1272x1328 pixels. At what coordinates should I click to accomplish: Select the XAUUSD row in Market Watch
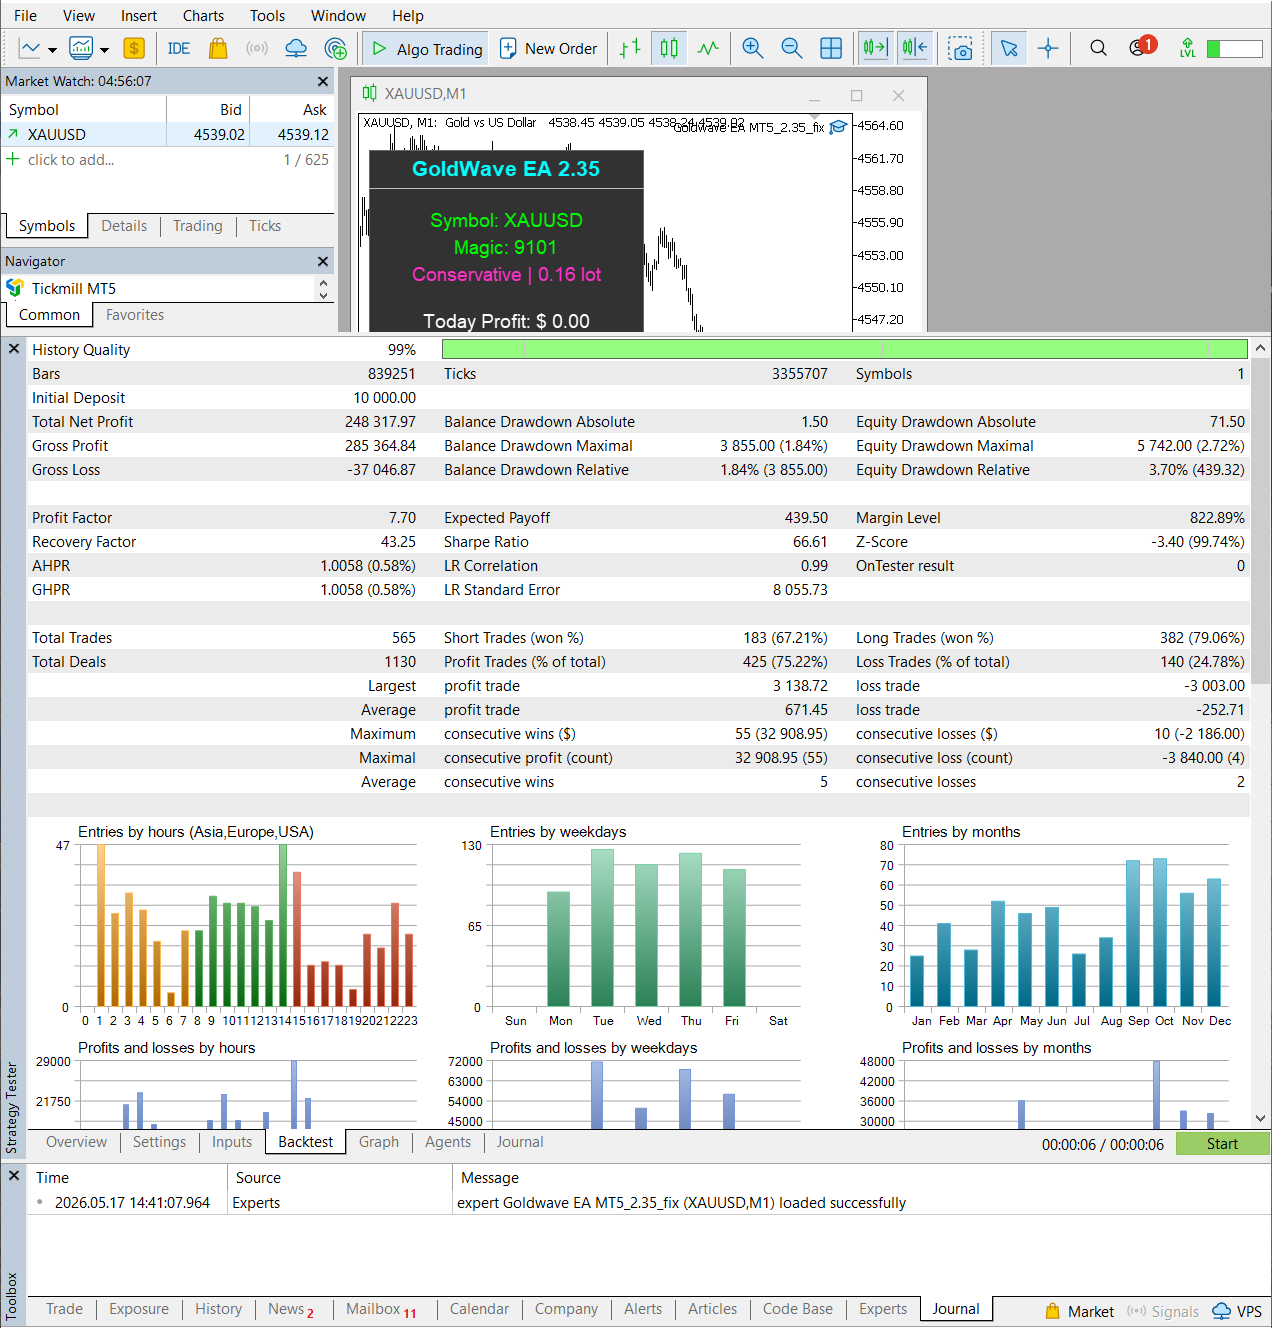pyautogui.click(x=168, y=134)
